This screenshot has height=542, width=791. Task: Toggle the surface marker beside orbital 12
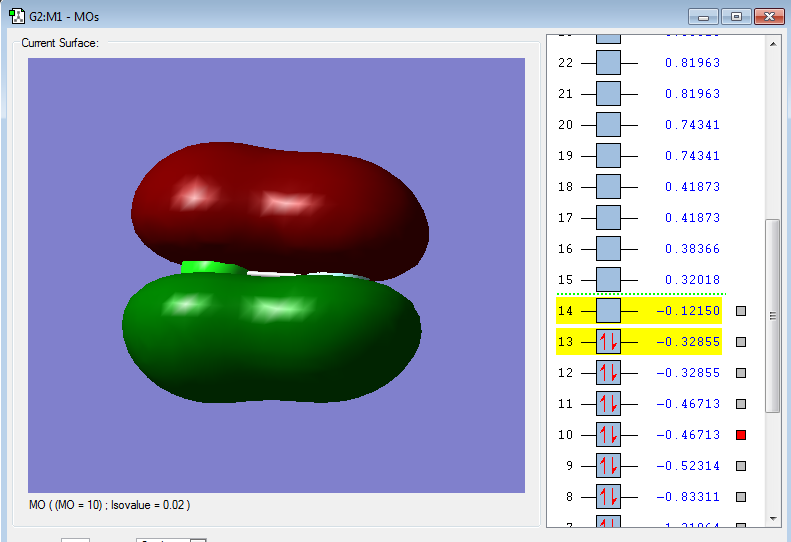click(741, 373)
